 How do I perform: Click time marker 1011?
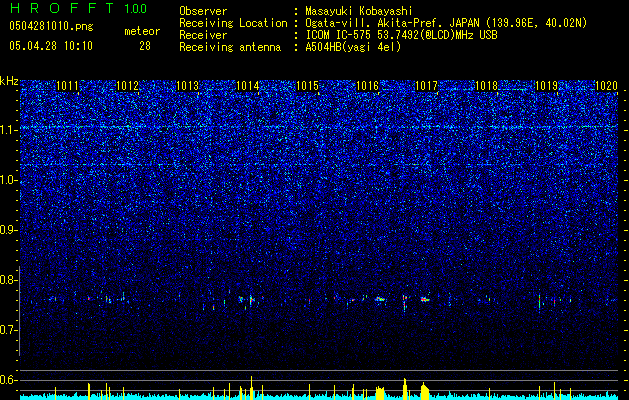pyautogui.click(x=67, y=86)
